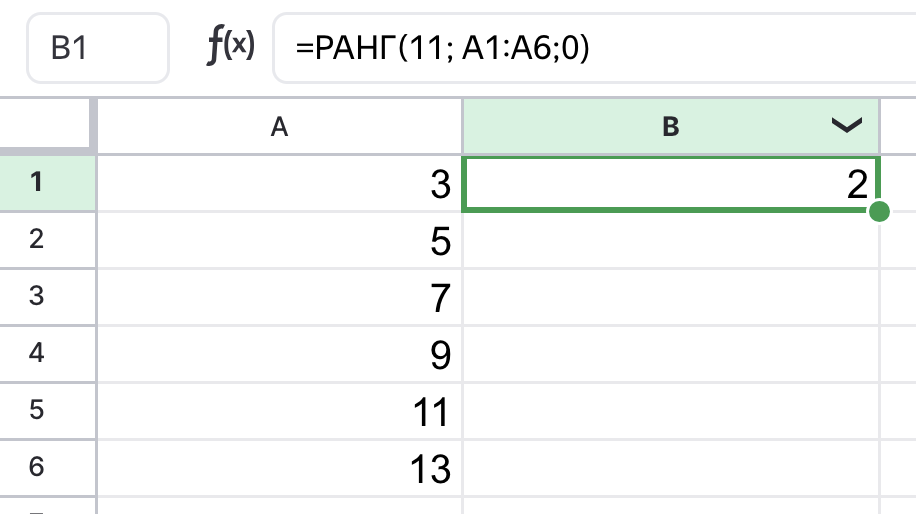Click the fx function icon
916x514 pixels.
(x=230, y=47)
